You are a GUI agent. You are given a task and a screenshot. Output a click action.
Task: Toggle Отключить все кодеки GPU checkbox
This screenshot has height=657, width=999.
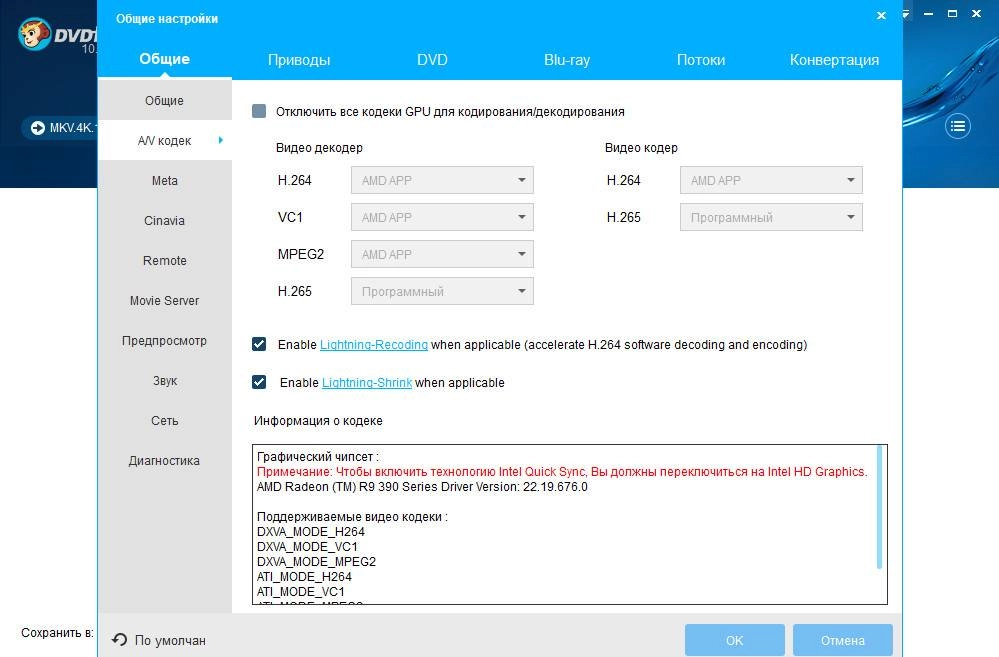tap(259, 111)
